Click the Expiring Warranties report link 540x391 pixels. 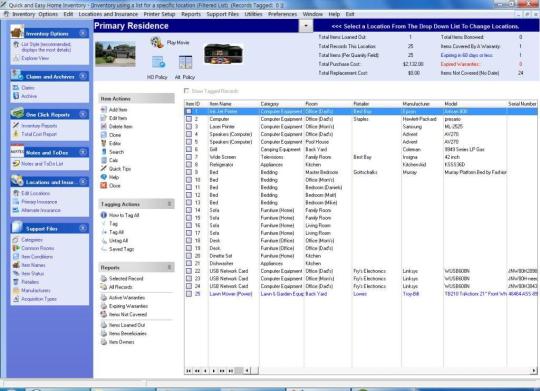point(128,306)
